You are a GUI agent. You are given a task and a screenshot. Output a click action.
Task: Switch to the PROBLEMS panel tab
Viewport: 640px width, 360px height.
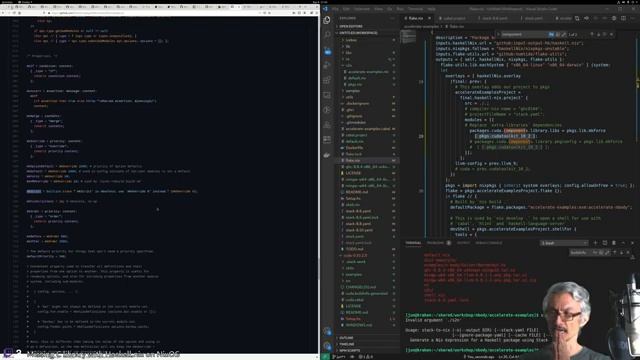point(438,243)
